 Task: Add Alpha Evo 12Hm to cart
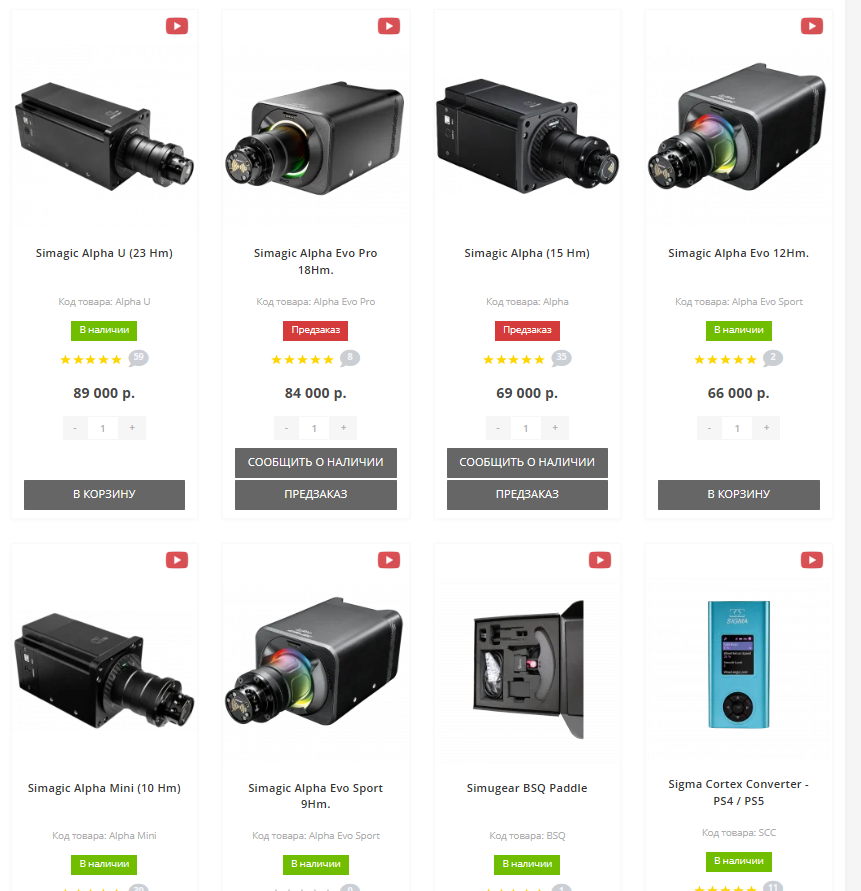point(738,494)
